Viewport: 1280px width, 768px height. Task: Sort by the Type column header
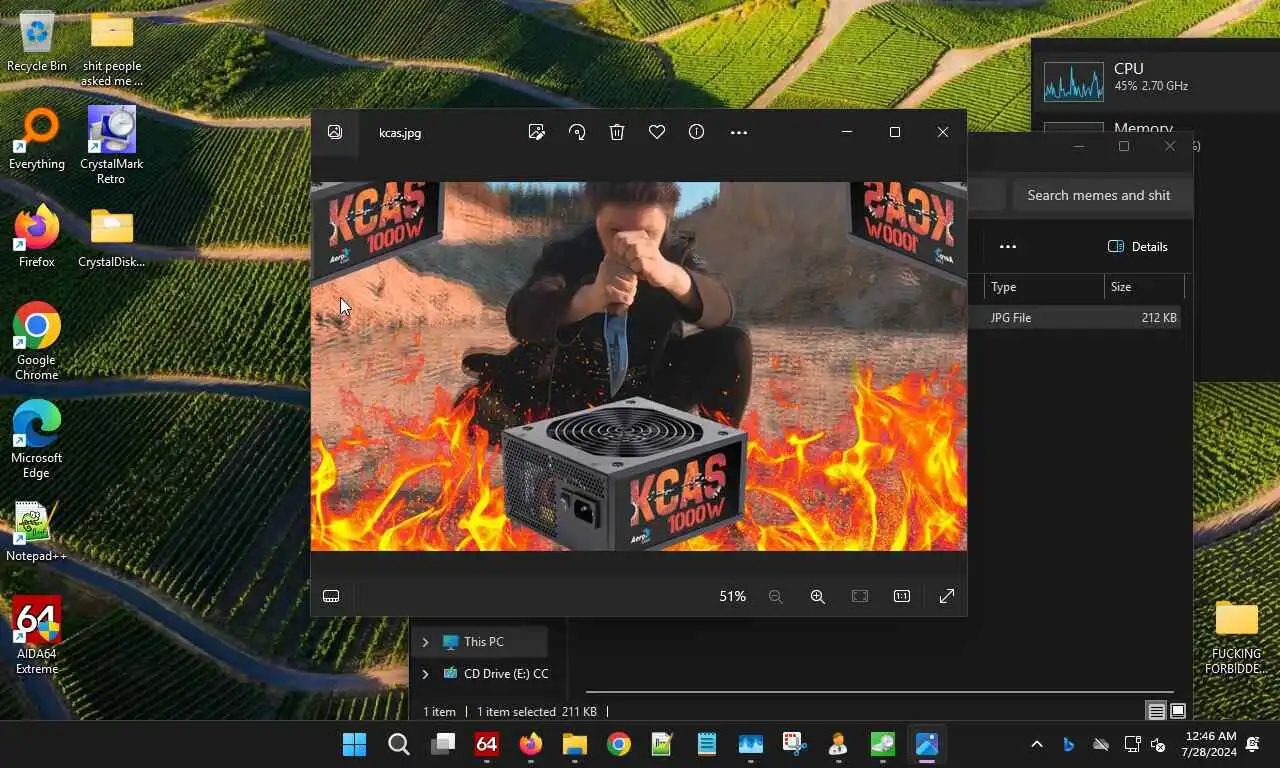pos(1044,287)
